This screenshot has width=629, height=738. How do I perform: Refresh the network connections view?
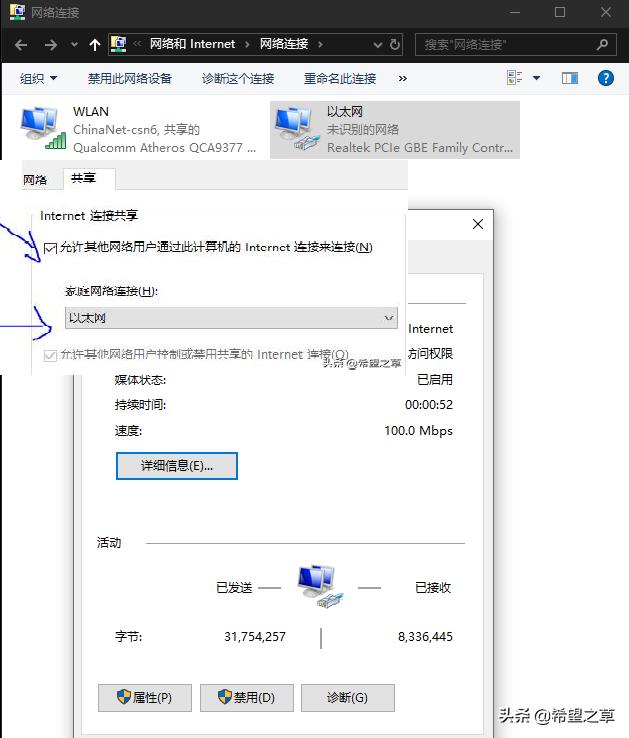[x=395, y=45]
